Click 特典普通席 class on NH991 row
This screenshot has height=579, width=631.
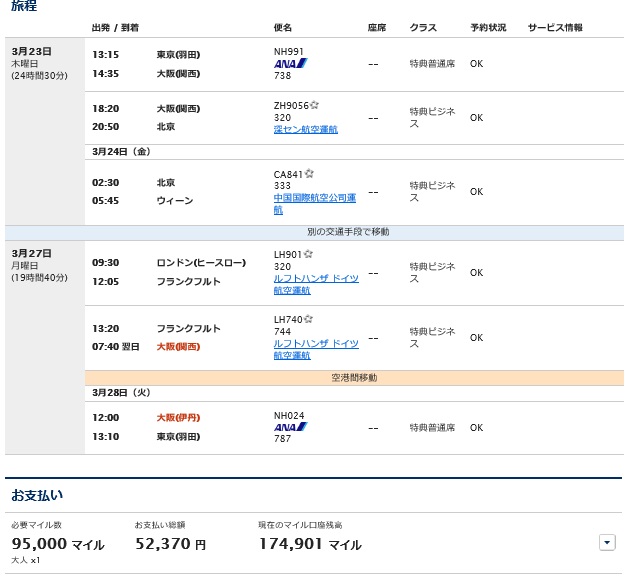pyautogui.click(x=432, y=64)
